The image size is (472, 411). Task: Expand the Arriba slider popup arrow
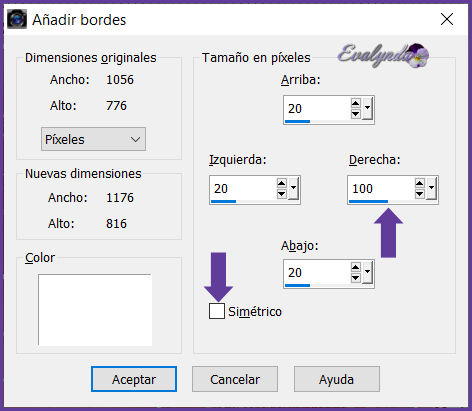[x=367, y=108]
